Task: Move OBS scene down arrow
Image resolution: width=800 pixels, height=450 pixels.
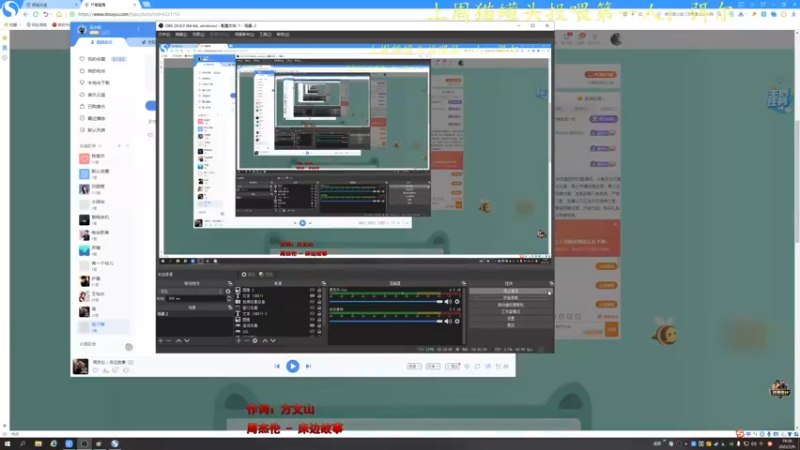Action: coord(187,340)
